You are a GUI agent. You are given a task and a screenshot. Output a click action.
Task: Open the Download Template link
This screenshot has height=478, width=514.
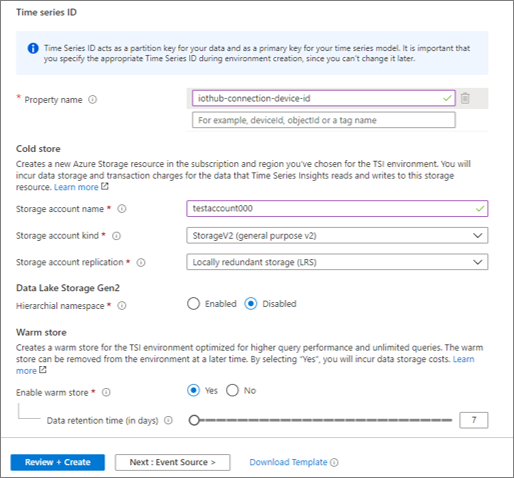point(288,462)
